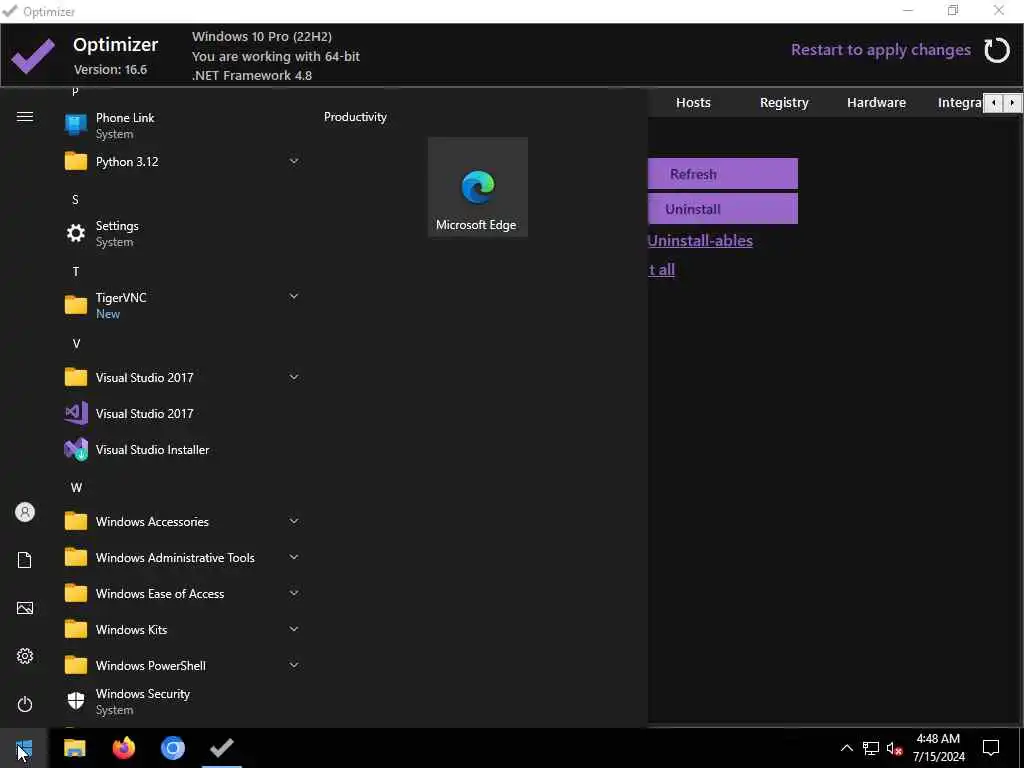Viewport: 1024px width, 768px height.
Task: Switch to Optimizer in the taskbar
Action: [x=222, y=748]
